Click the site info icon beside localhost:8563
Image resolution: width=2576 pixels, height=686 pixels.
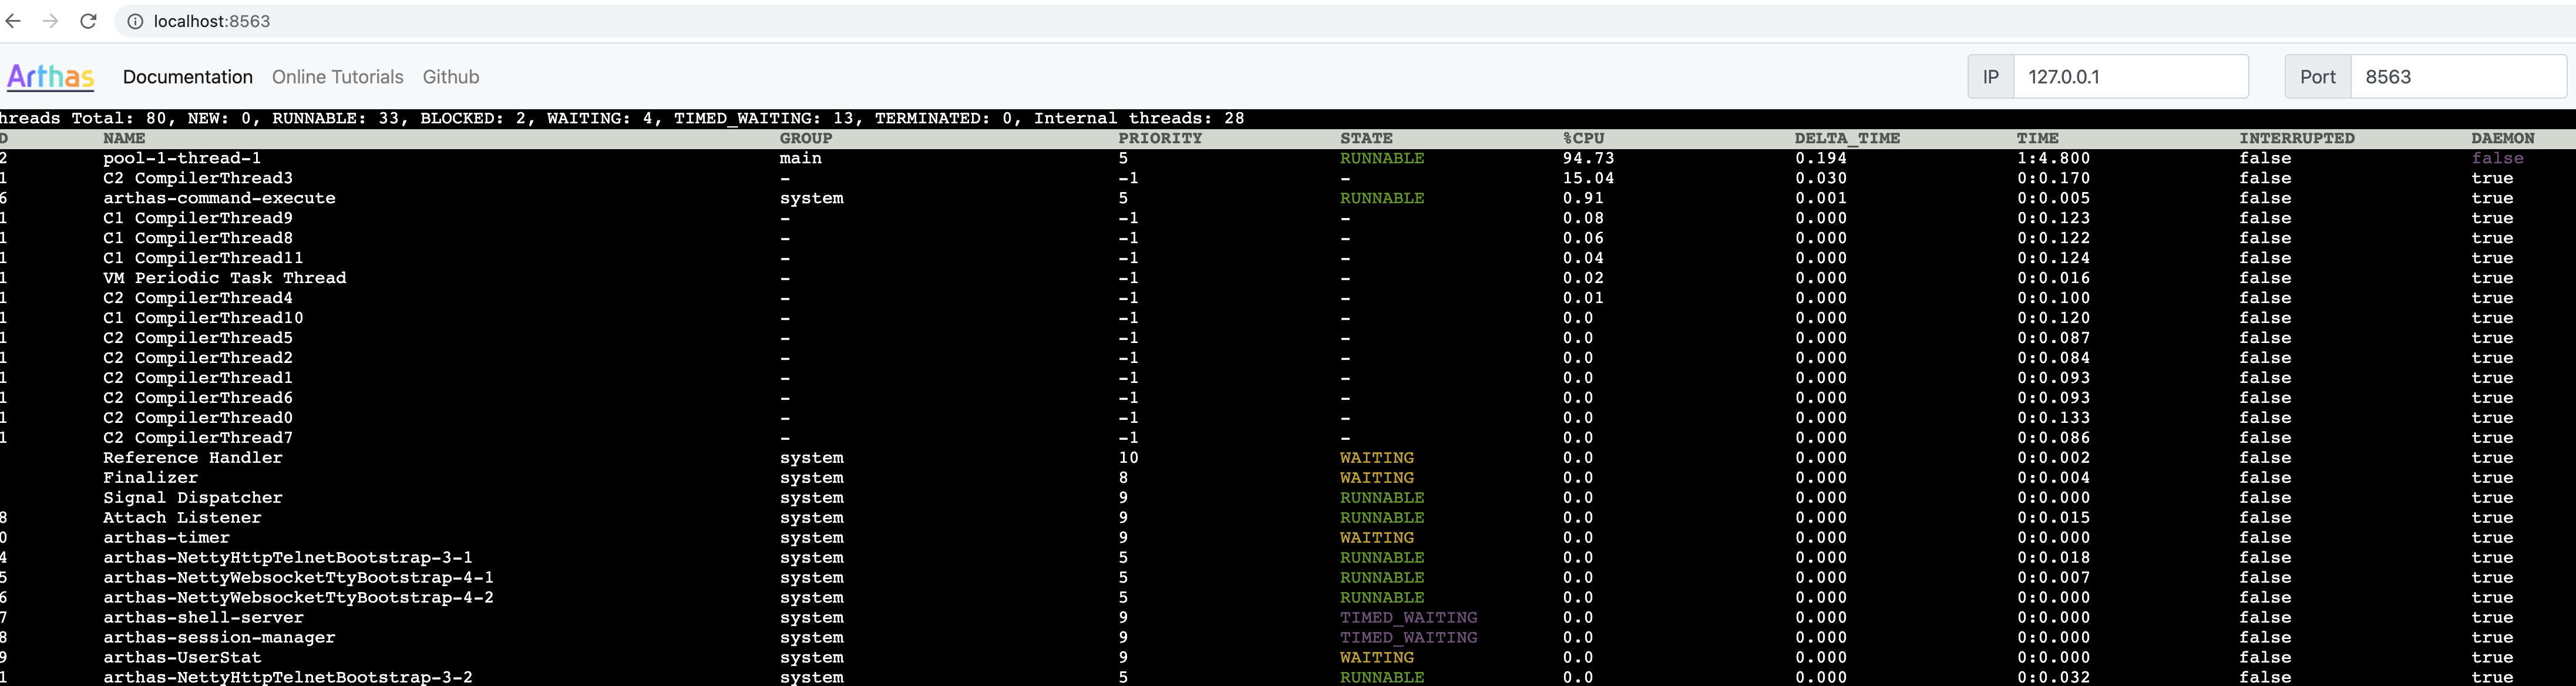[x=135, y=21]
